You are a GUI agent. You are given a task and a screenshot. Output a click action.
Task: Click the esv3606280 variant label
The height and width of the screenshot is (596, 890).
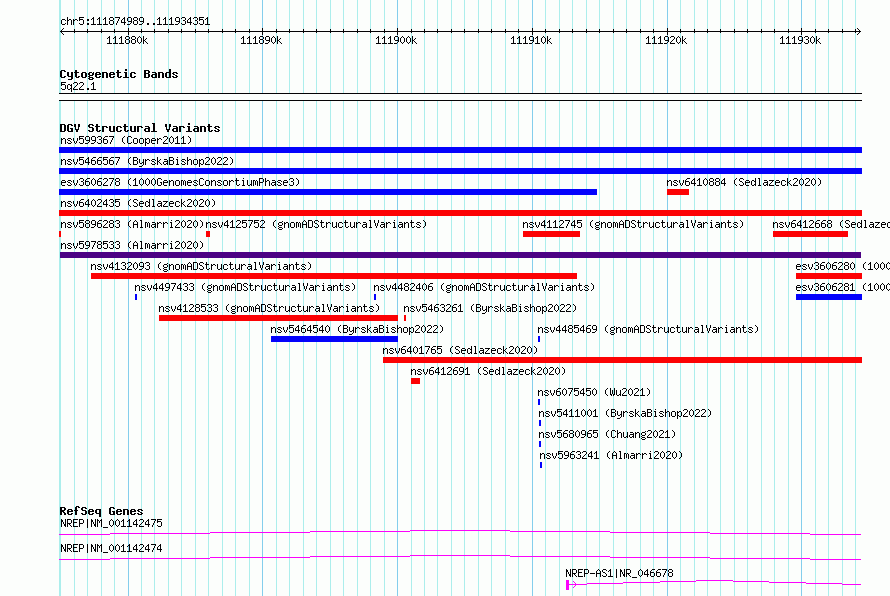pyautogui.click(x=842, y=266)
